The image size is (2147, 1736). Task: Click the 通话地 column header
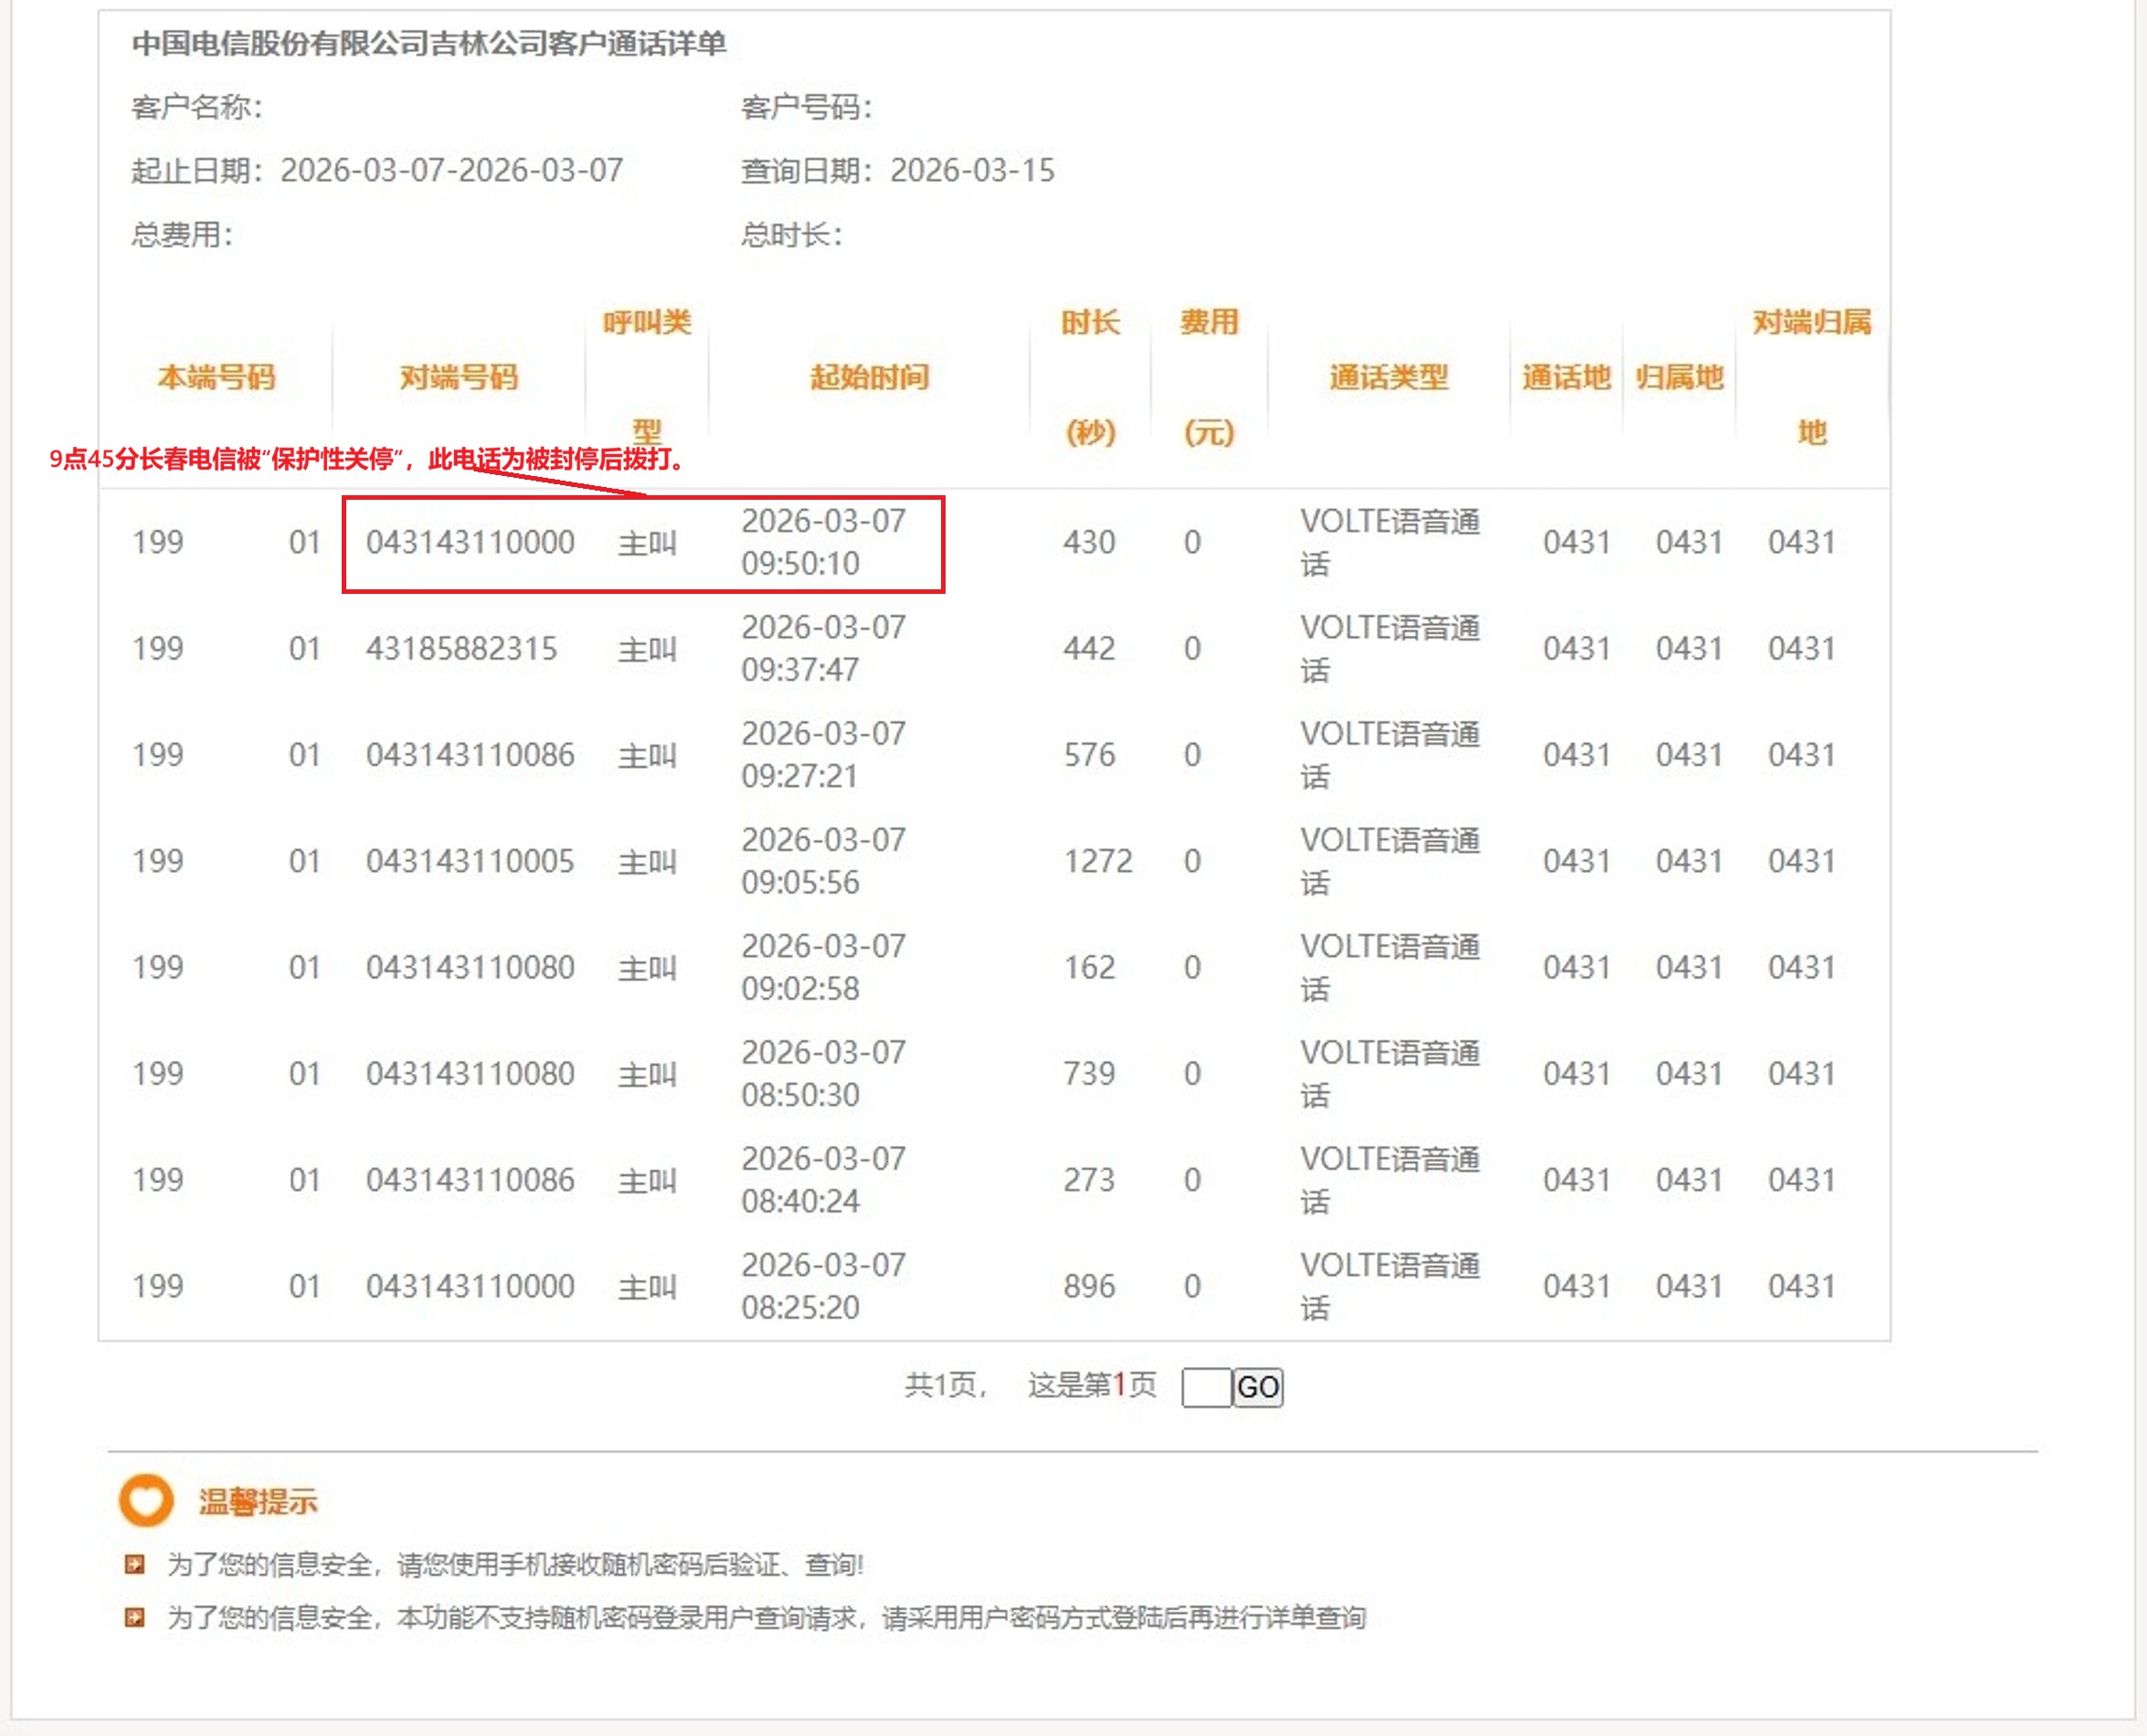click(1566, 377)
